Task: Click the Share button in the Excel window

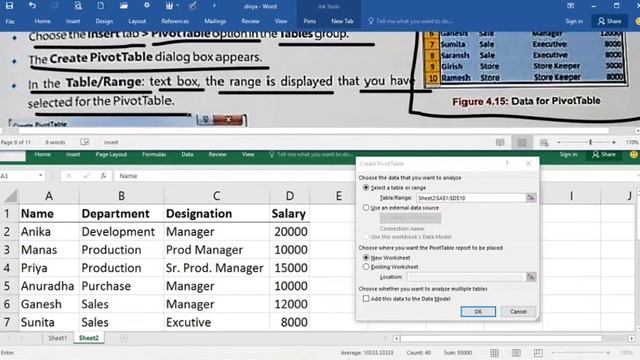Action: [x=604, y=154]
